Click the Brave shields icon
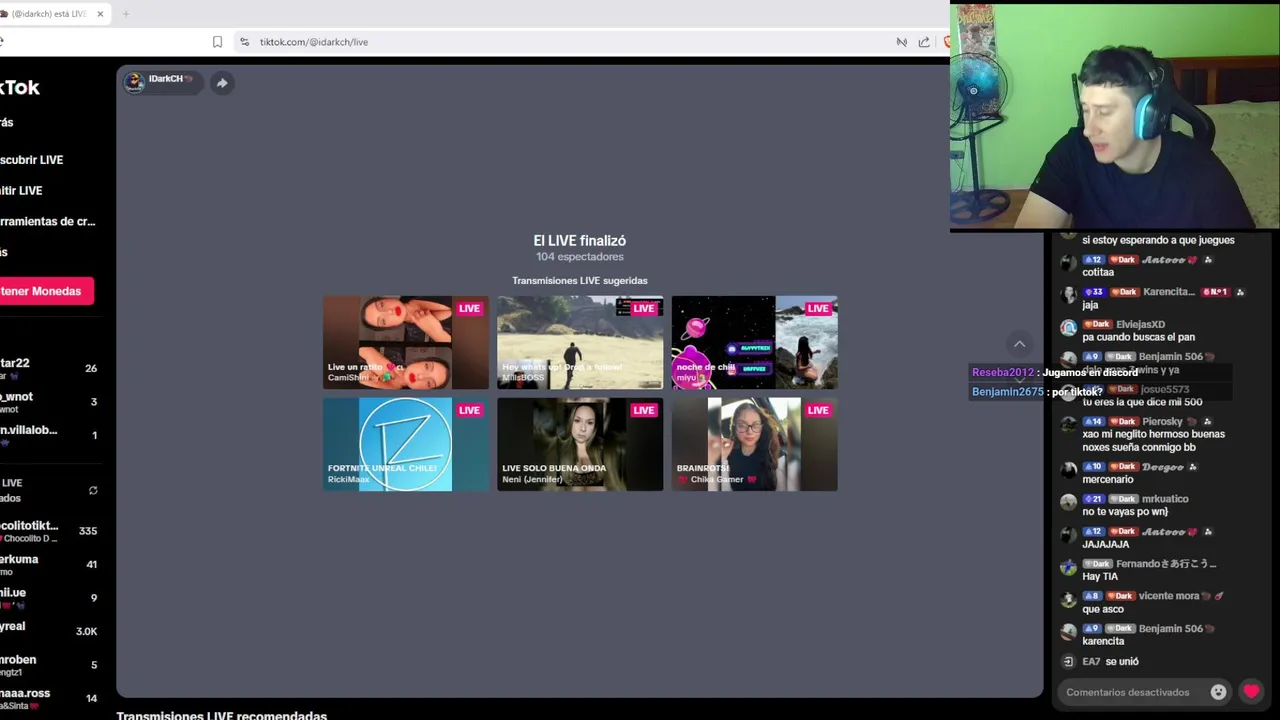This screenshot has height=720, width=1280. 946,42
